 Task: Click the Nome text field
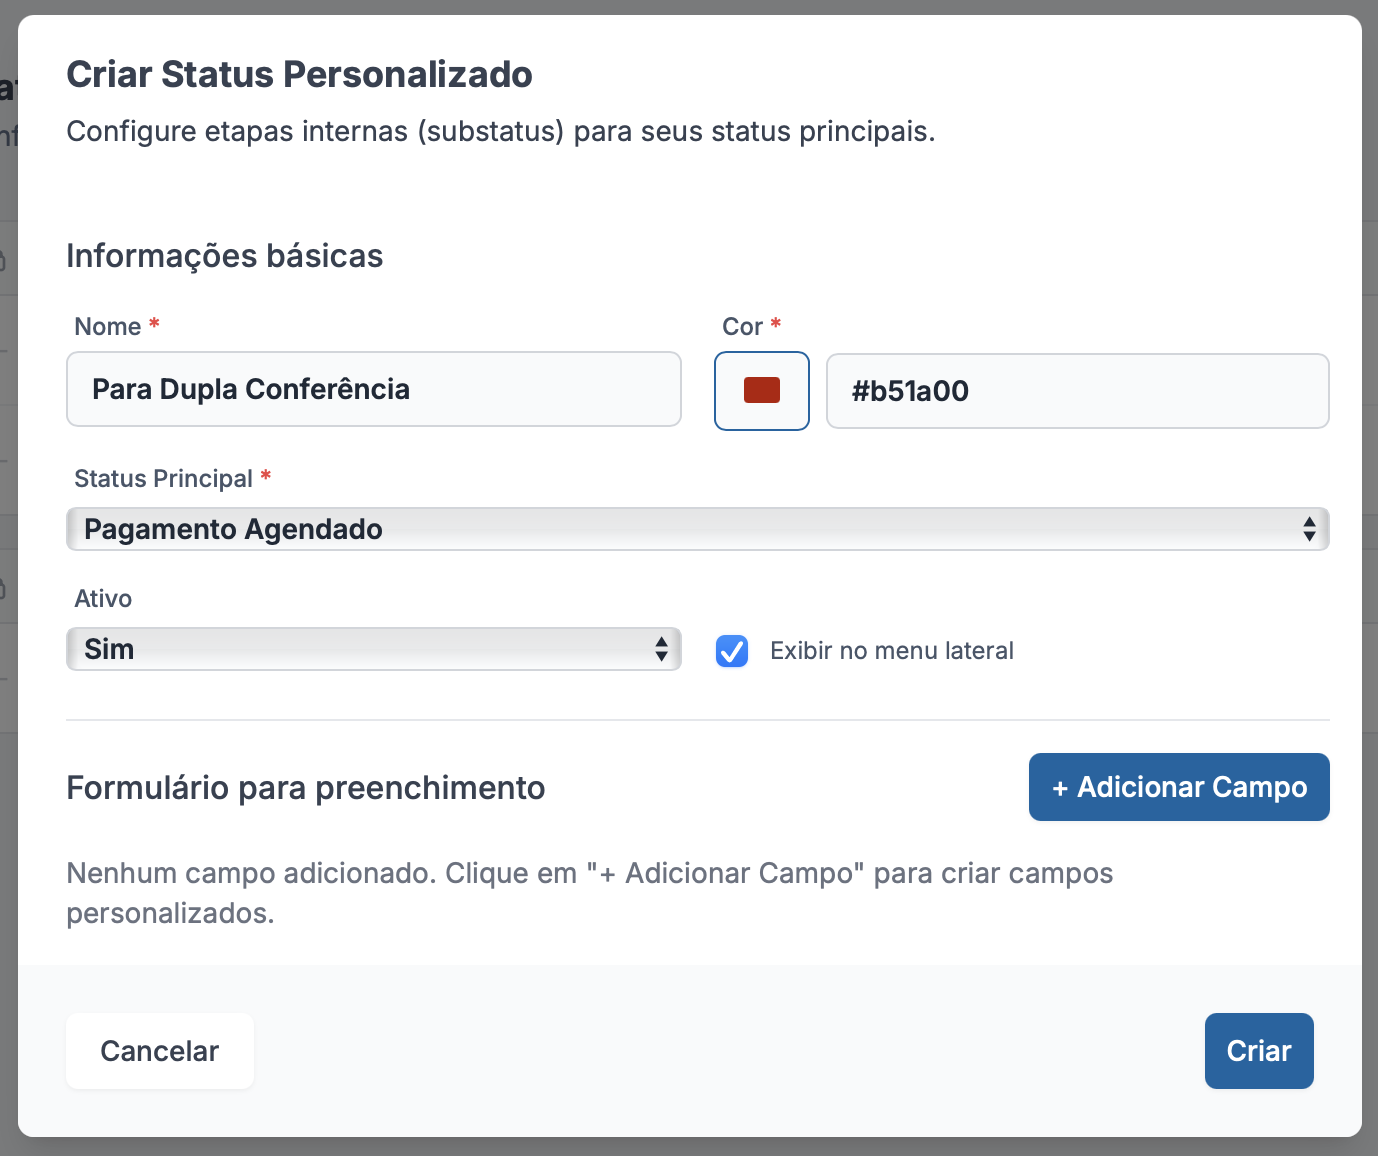click(373, 389)
